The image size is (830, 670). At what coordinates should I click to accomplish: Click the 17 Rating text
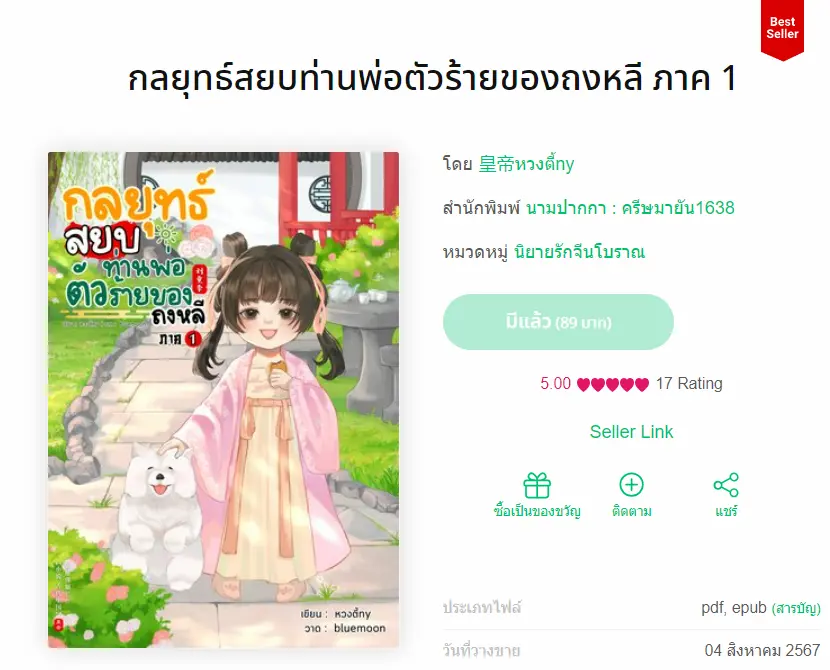689,384
